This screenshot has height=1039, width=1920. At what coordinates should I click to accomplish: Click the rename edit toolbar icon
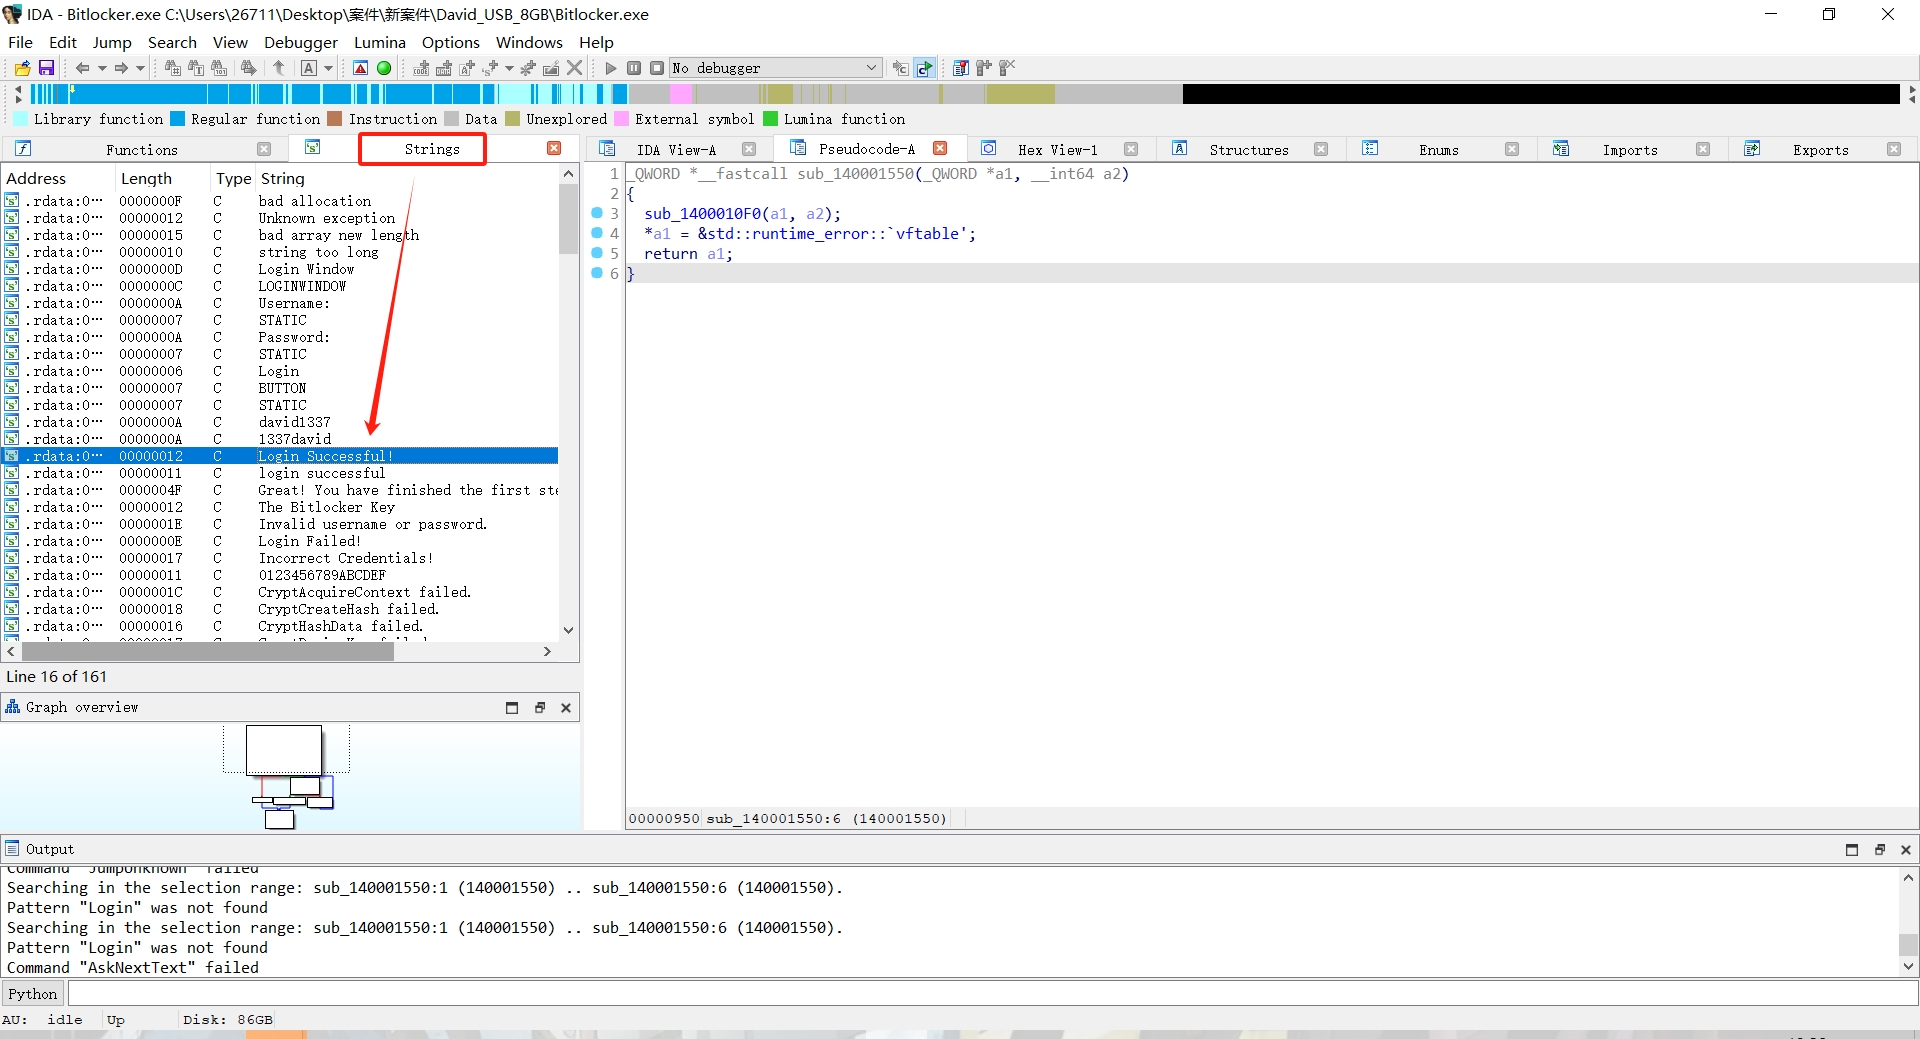pos(551,68)
